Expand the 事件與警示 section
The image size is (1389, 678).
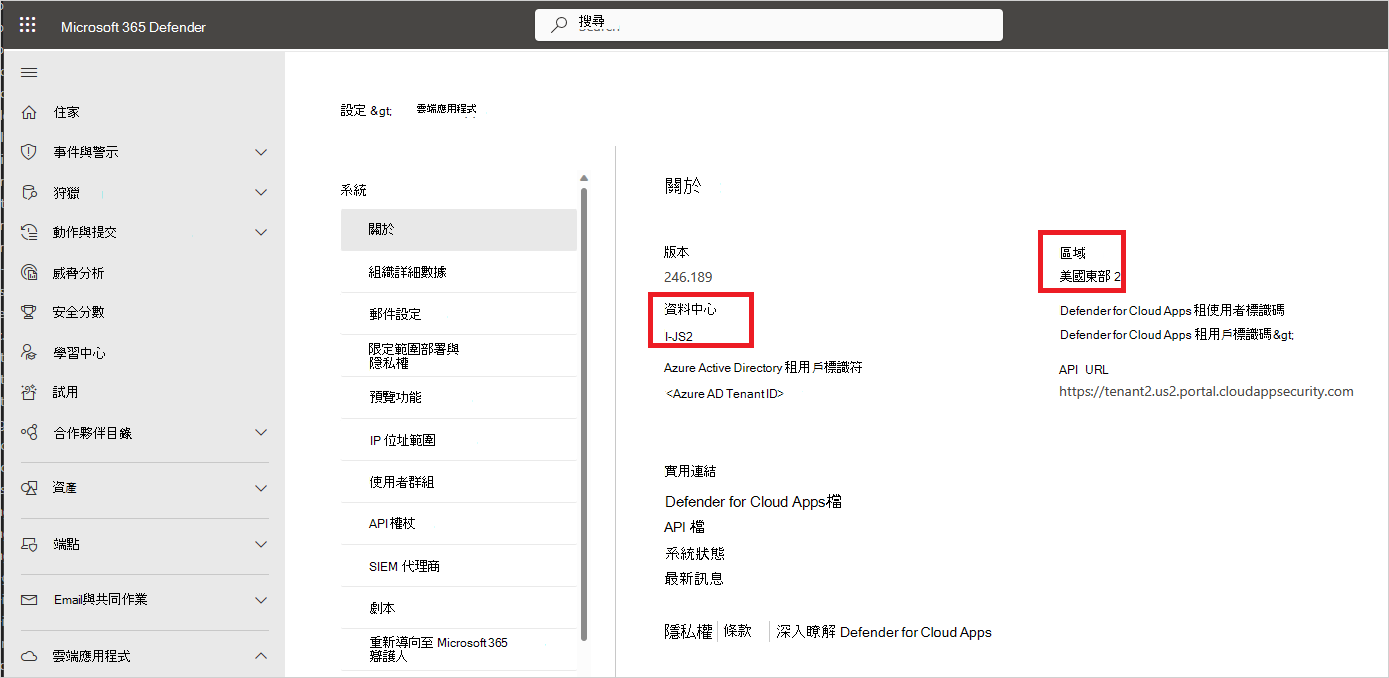coord(259,151)
